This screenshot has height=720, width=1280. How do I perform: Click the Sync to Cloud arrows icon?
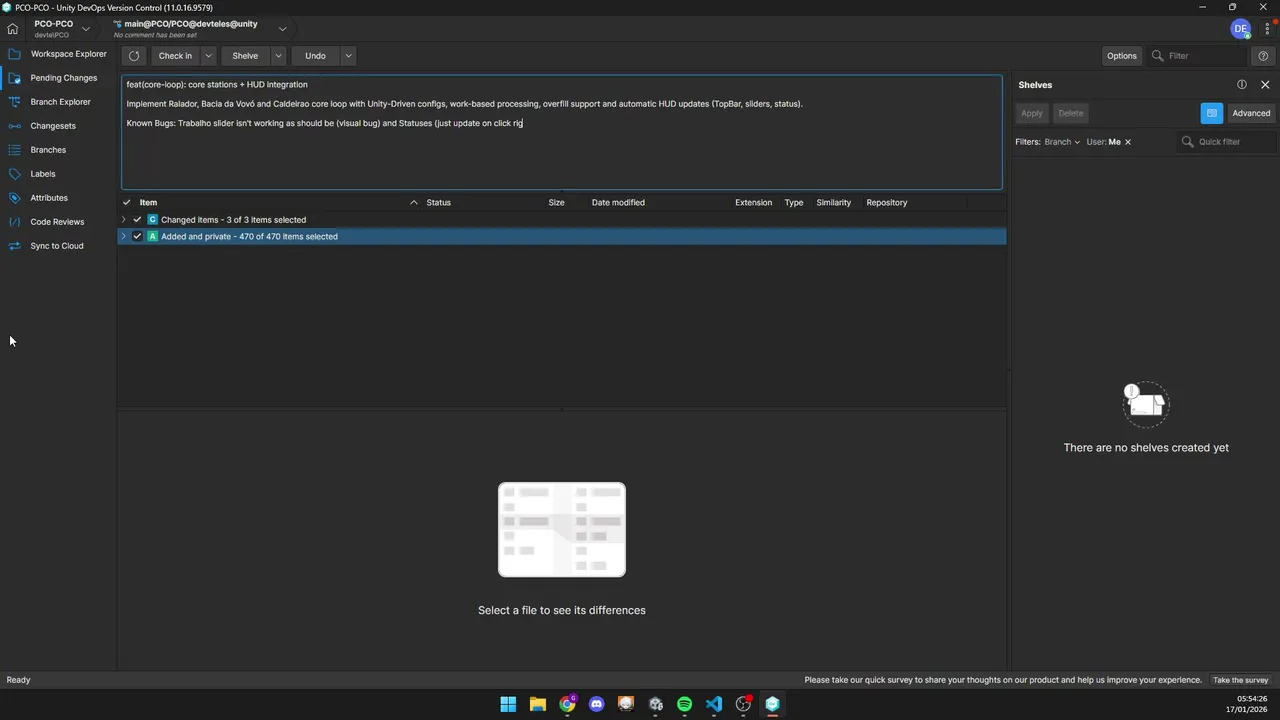click(14, 246)
